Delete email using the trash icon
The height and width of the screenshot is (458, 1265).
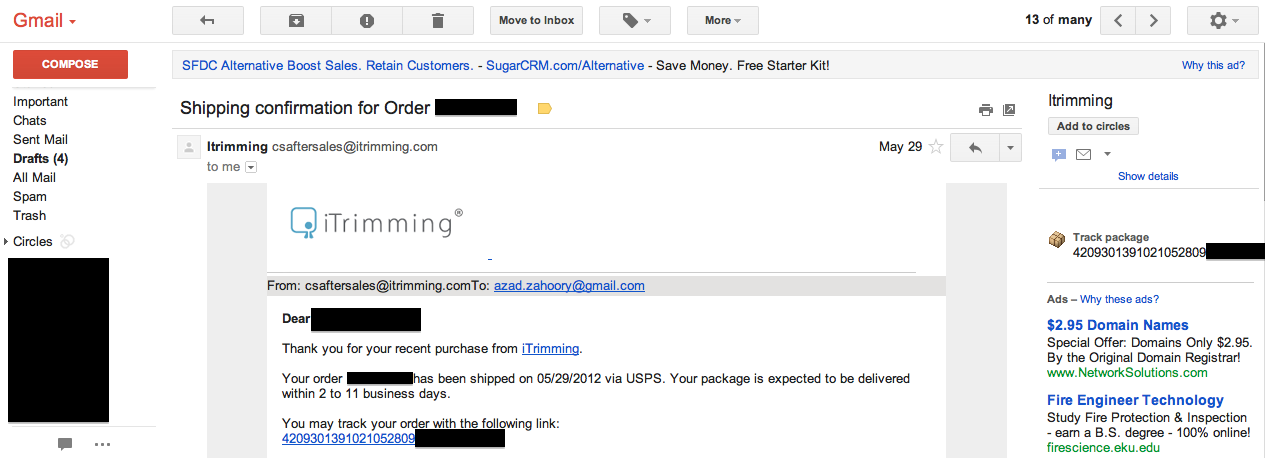click(x=437, y=20)
